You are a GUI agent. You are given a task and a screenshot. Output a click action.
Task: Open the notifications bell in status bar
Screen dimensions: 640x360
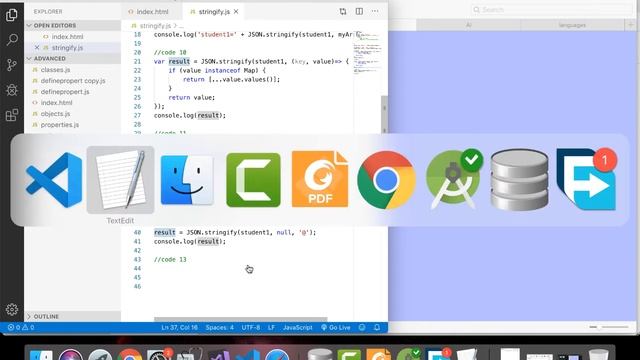click(x=377, y=327)
